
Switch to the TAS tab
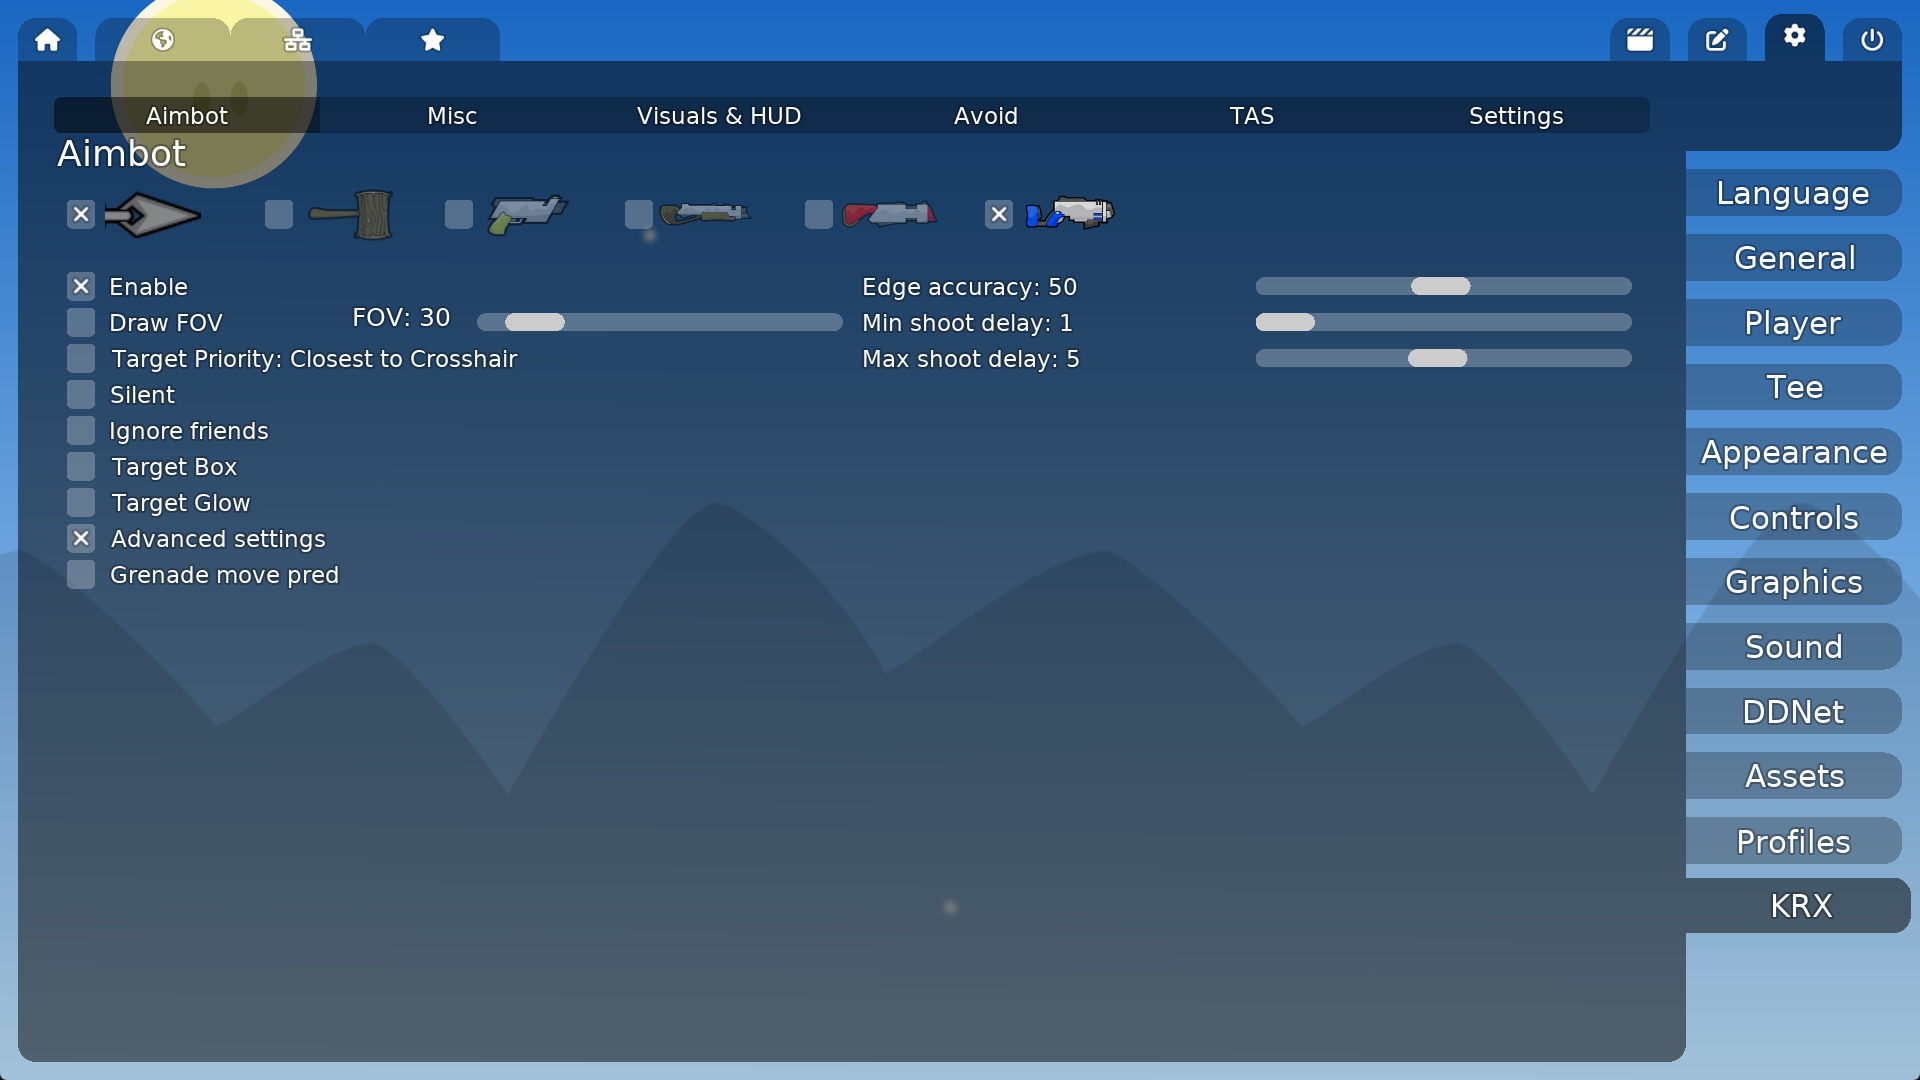point(1251,116)
